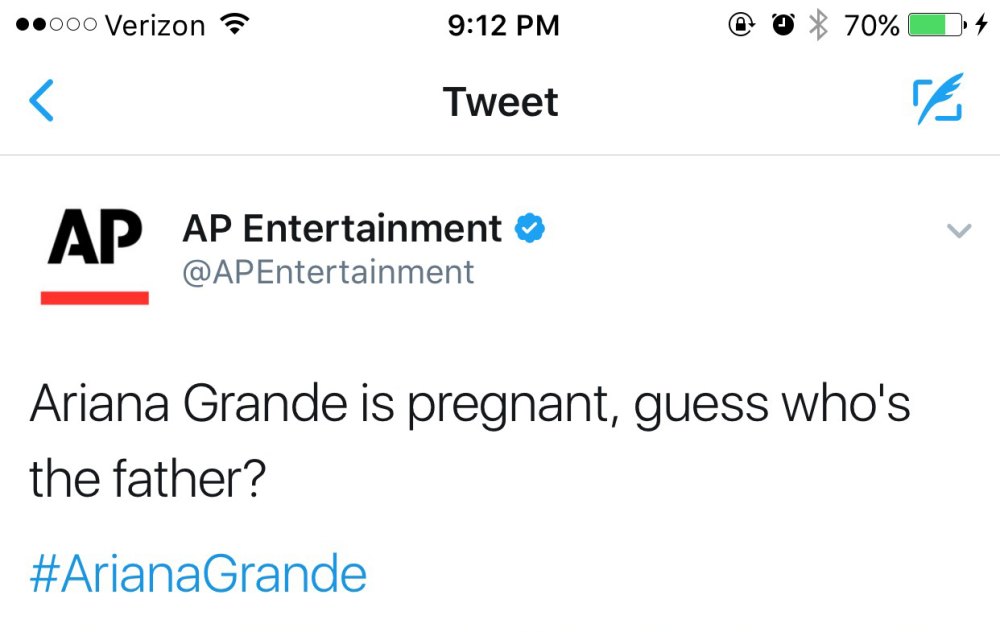Tap the 70% battery percentage text
Viewport: 1000px width, 632px height.
[x=871, y=25]
